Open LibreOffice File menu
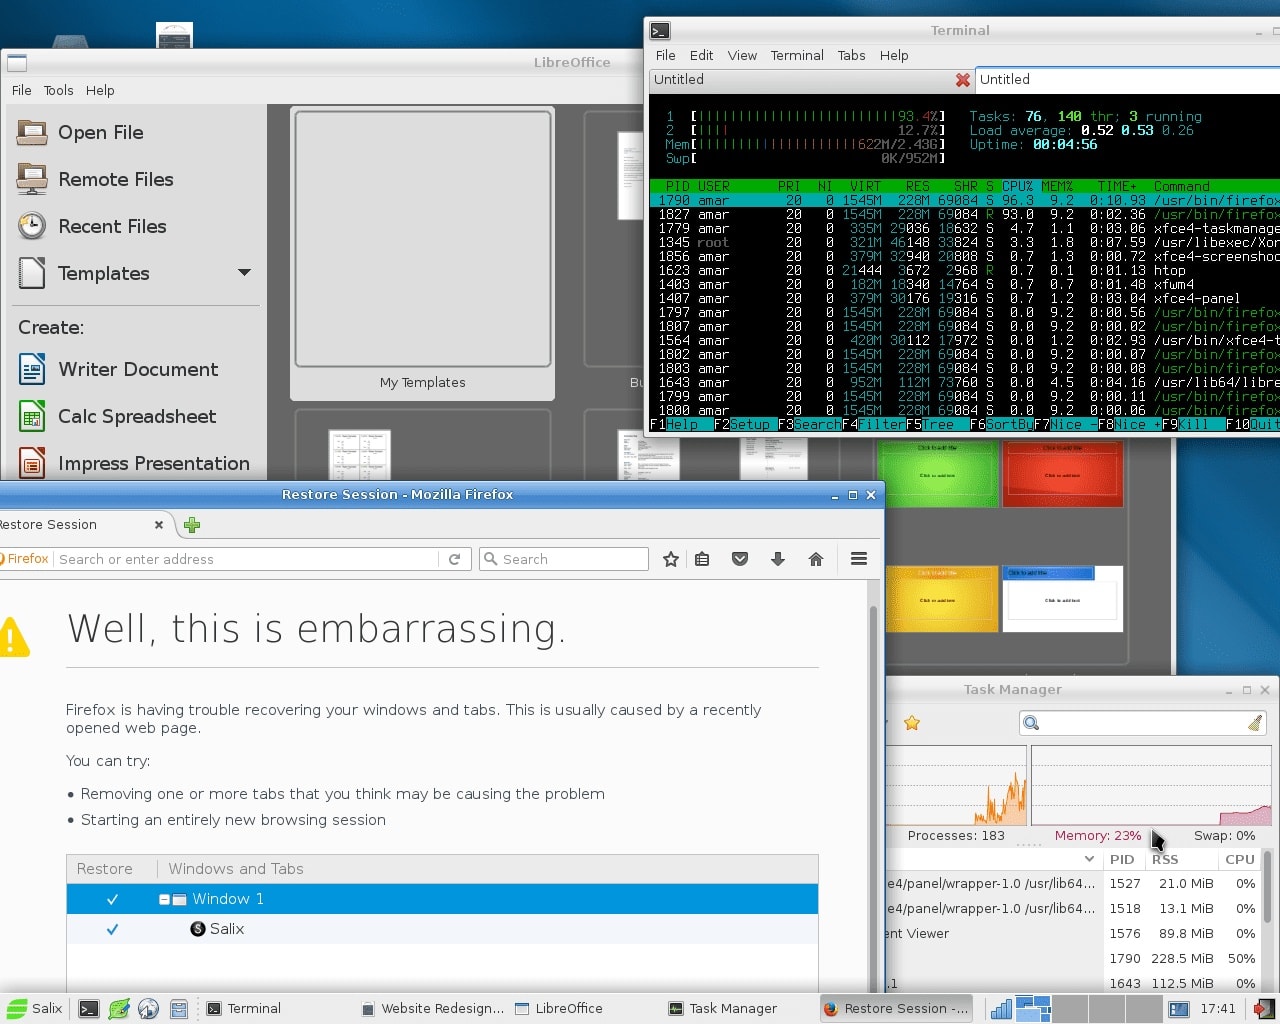The width and height of the screenshot is (1280, 1024). 21,90
